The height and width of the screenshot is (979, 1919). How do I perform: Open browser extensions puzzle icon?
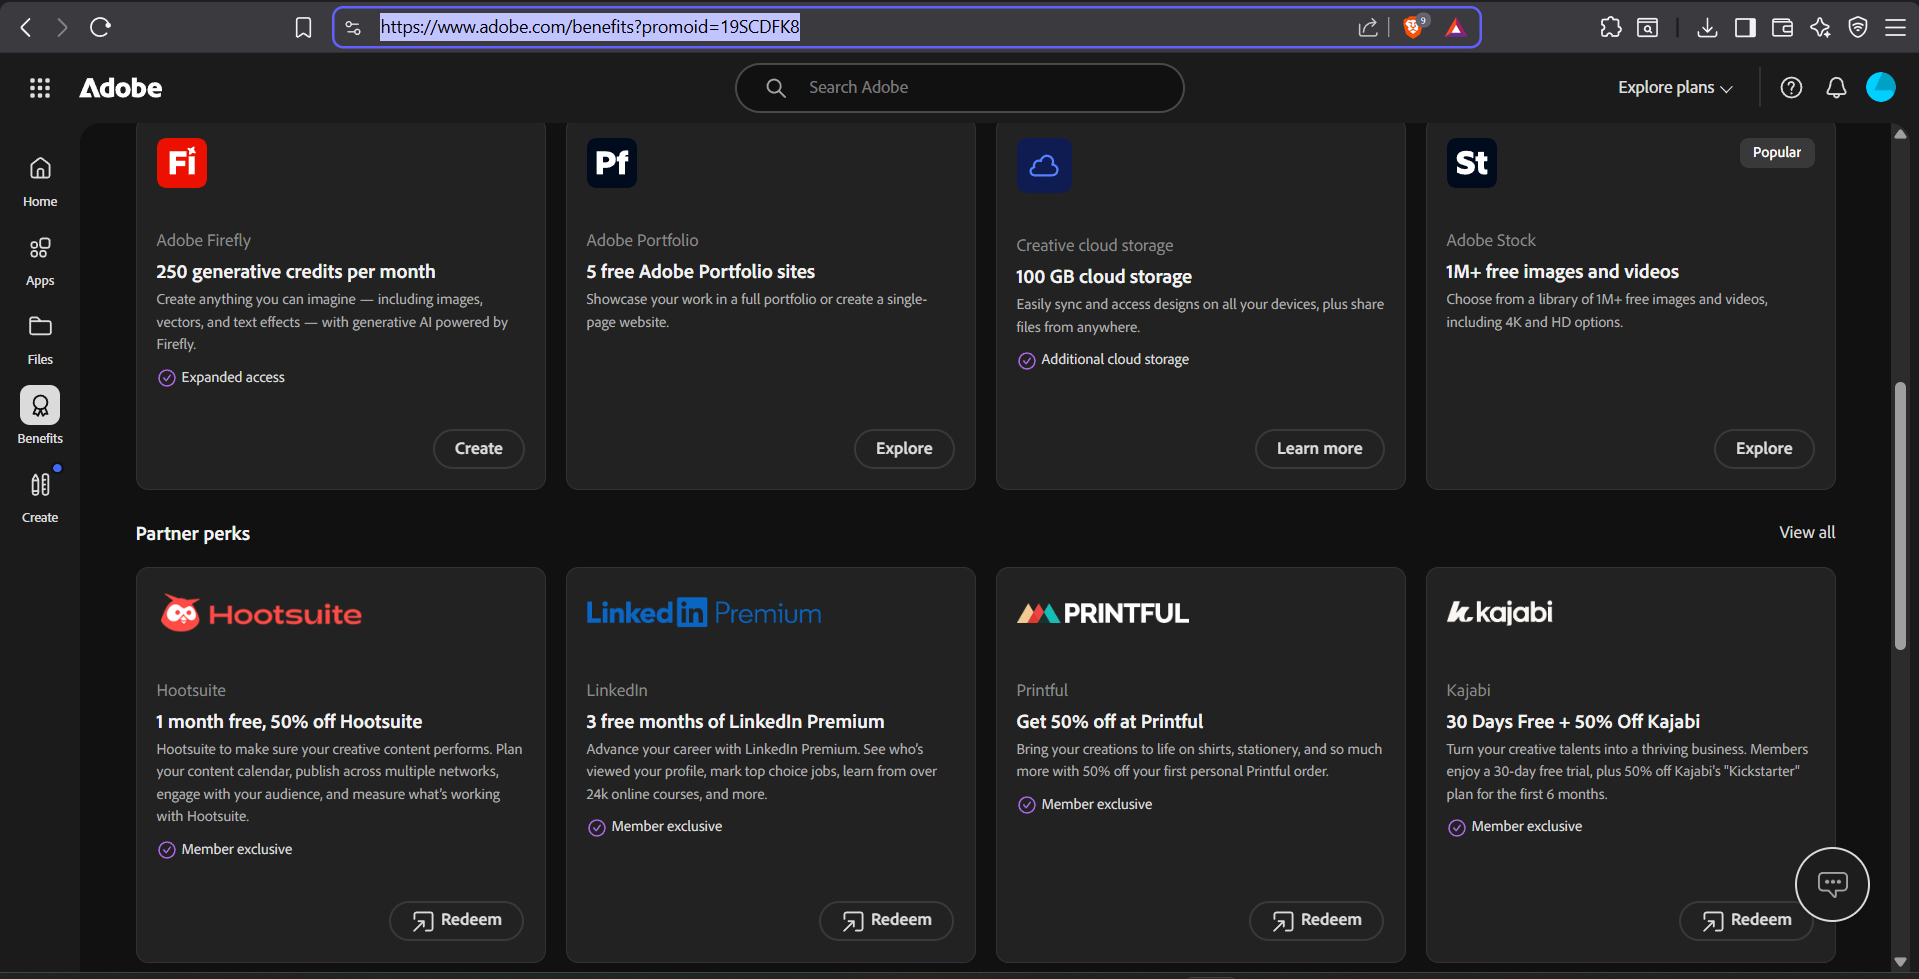[x=1610, y=27]
